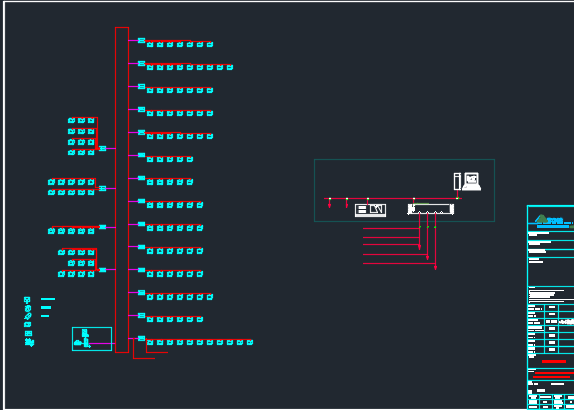Select the white network switch device
Image resolution: width=574 pixels, height=410 pixels.
click(x=431, y=209)
